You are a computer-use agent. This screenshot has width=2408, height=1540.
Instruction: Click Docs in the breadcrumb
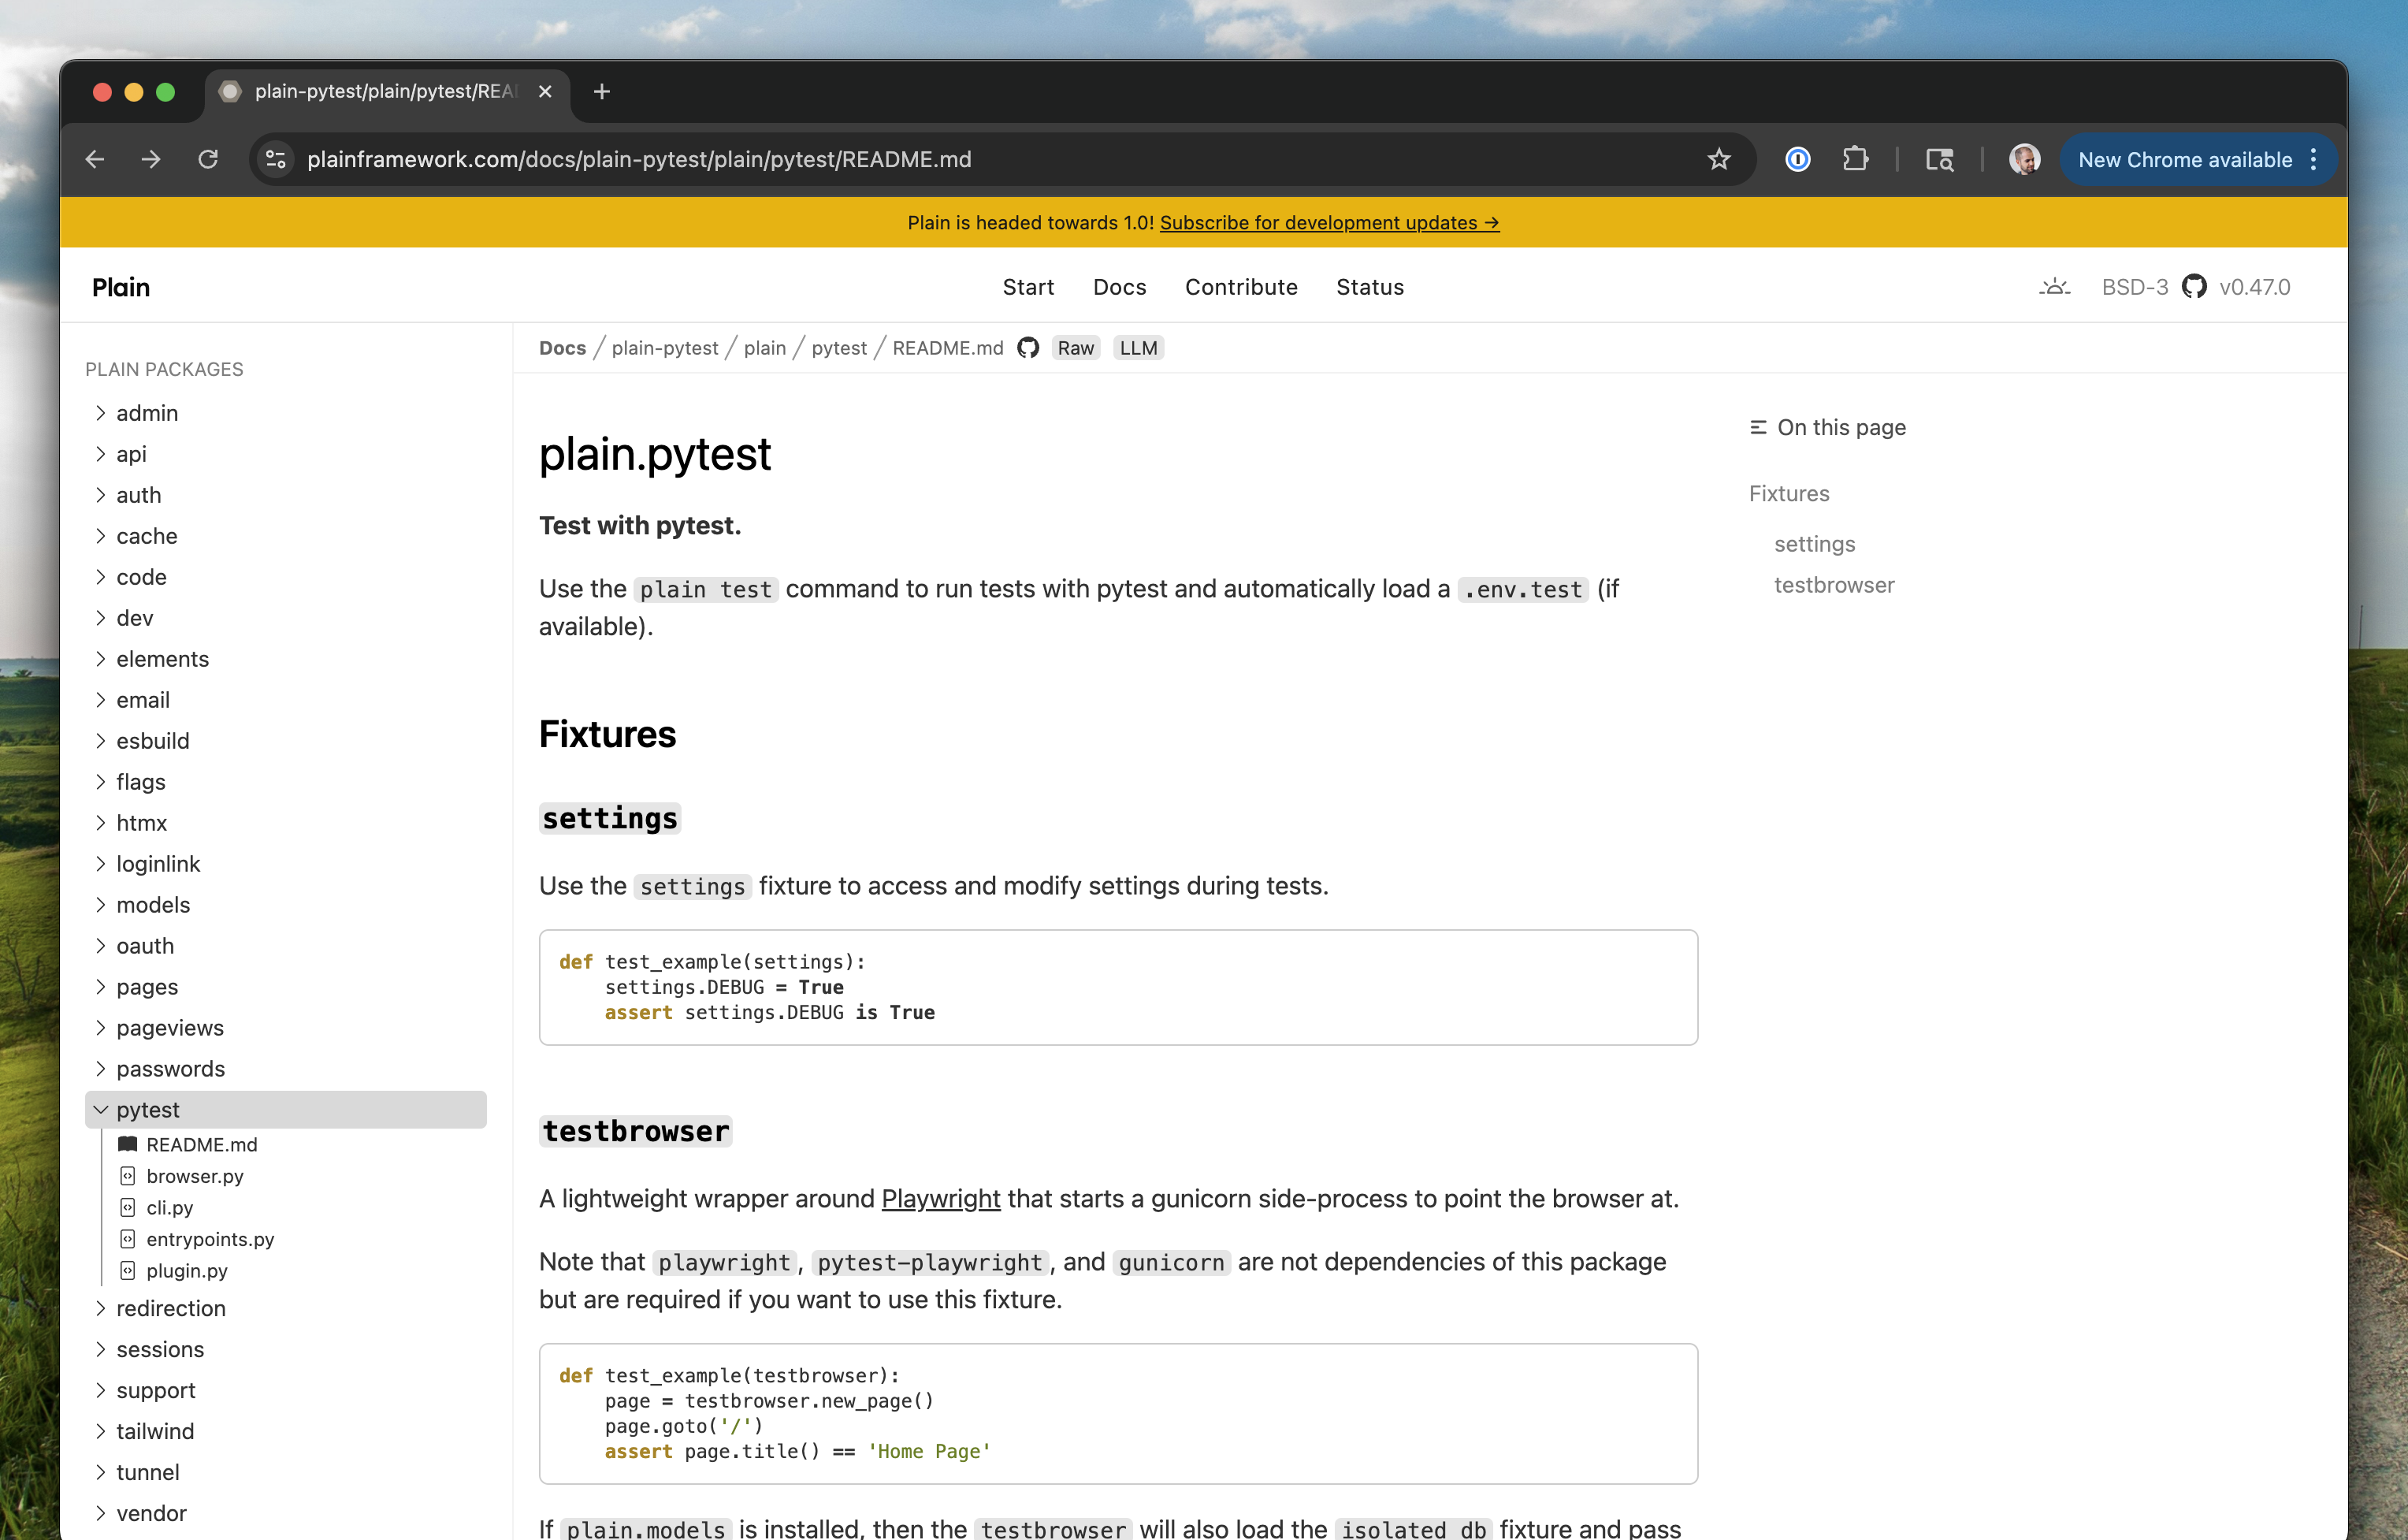562,348
